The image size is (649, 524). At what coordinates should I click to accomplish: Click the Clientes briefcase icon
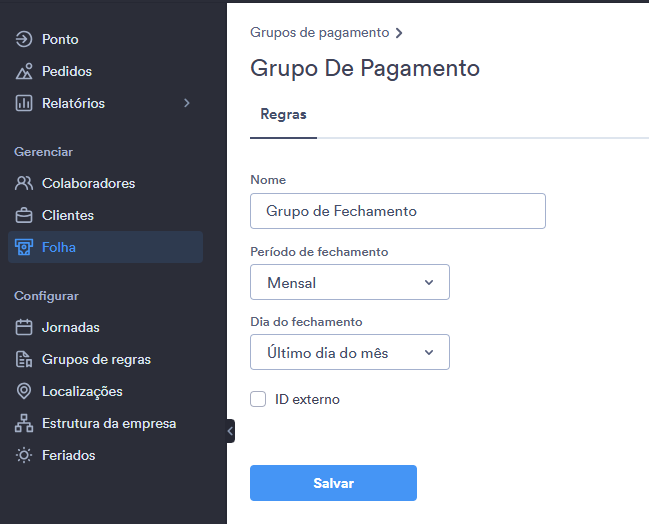click(24, 215)
